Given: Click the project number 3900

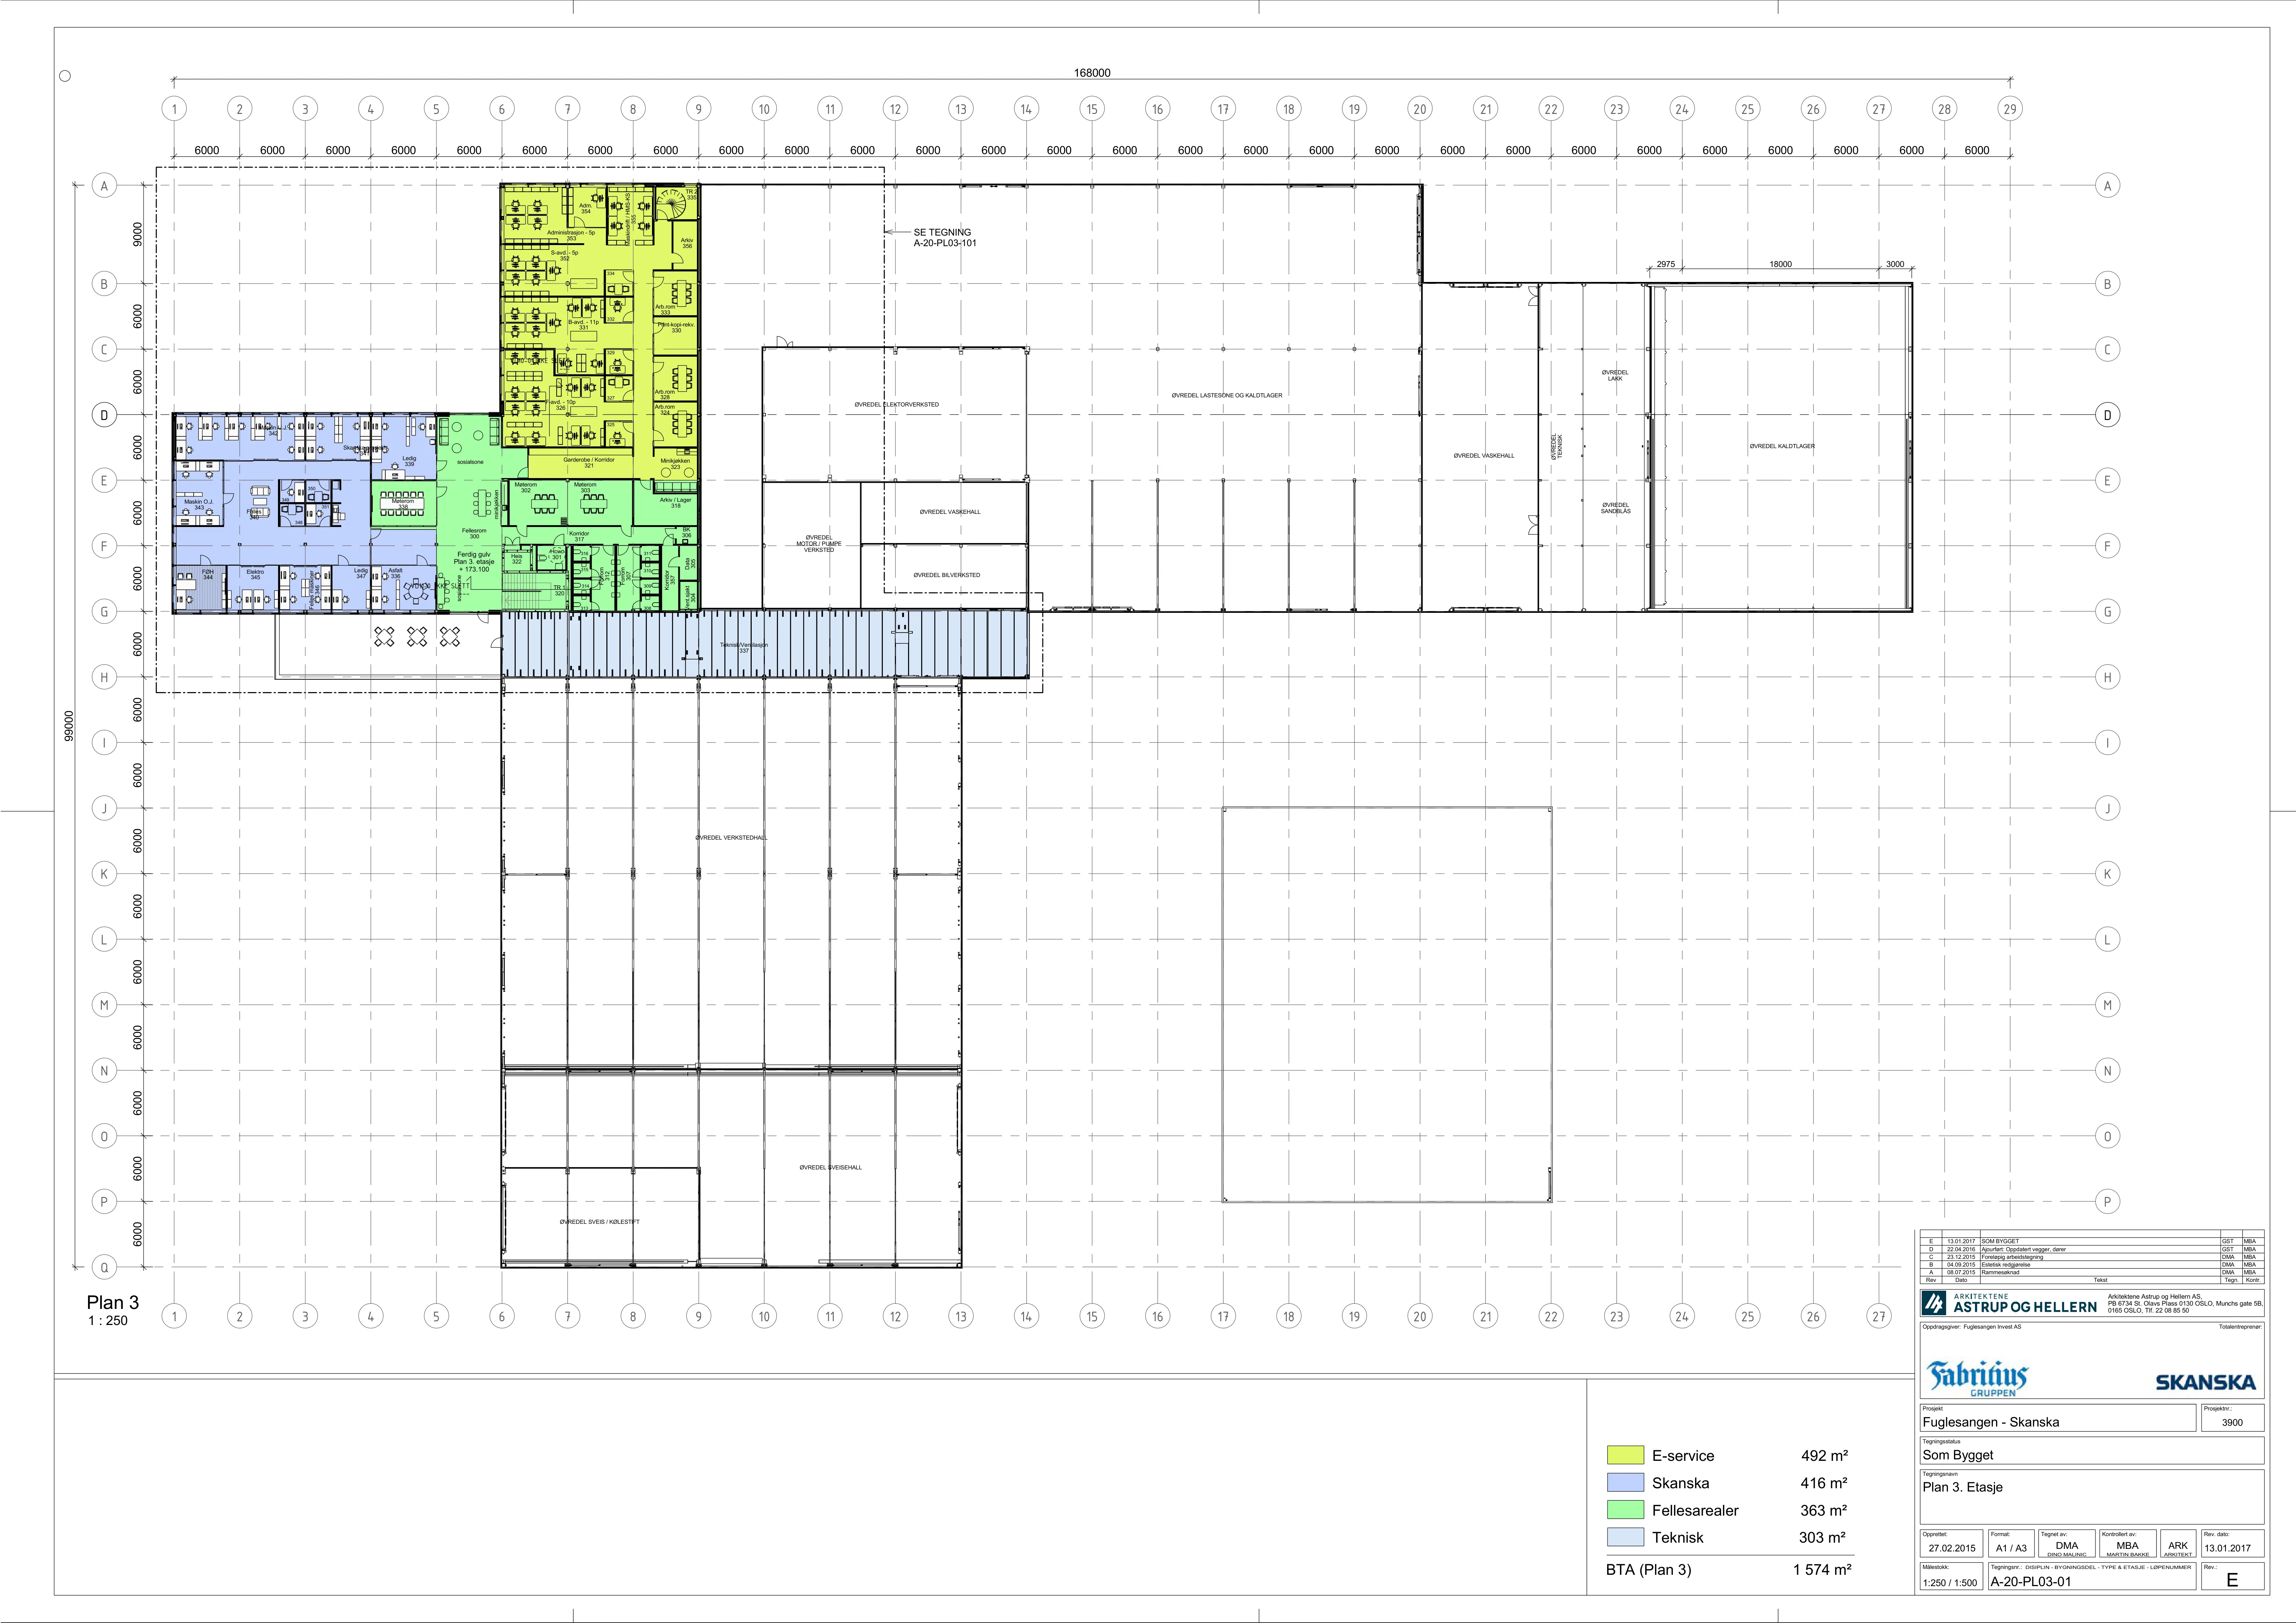Looking at the screenshot, I should [x=2232, y=1422].
